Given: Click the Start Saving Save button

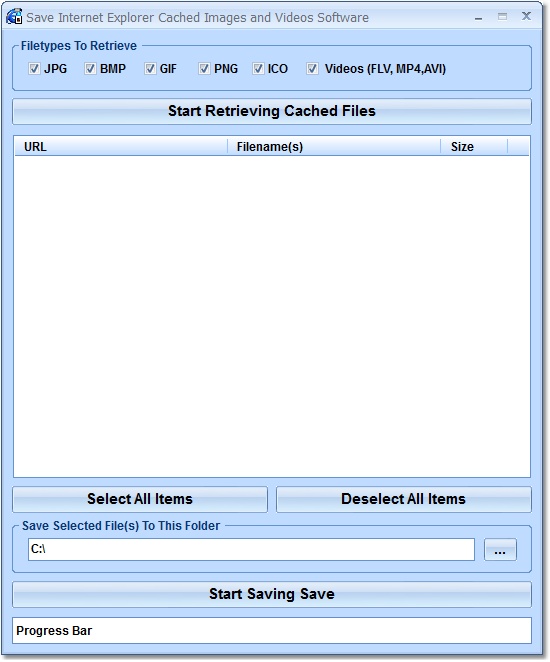Looking at the screenshot, I should pos(272,594).
